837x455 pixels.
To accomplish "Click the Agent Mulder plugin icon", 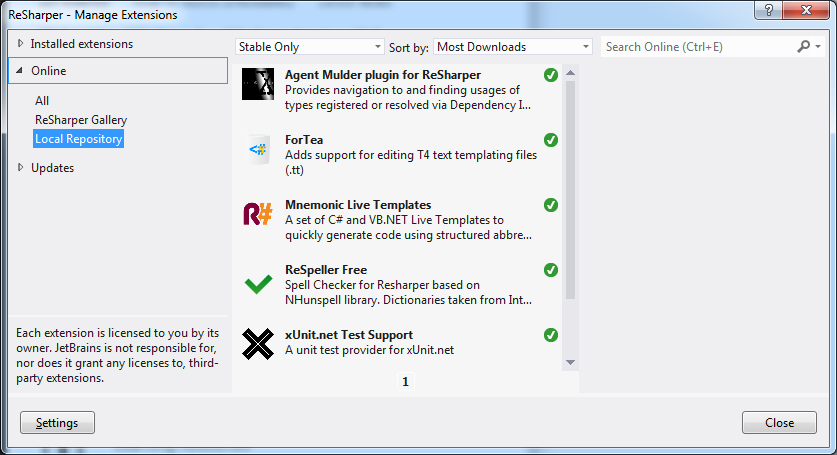I will 258,84.
